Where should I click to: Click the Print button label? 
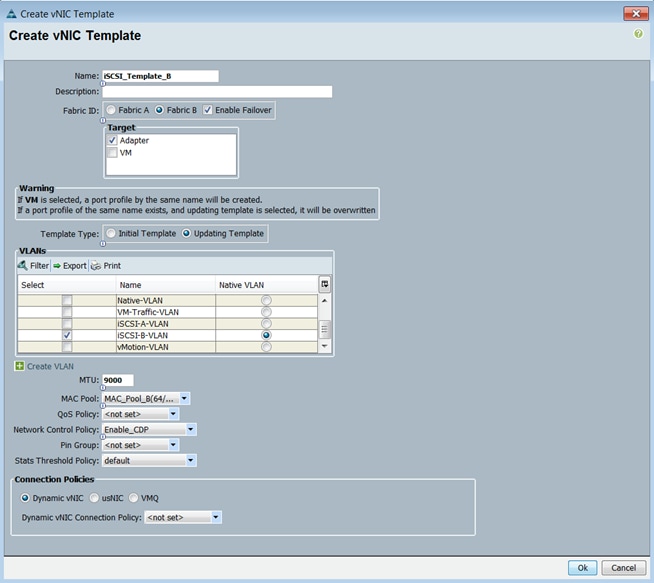(112, 266)
